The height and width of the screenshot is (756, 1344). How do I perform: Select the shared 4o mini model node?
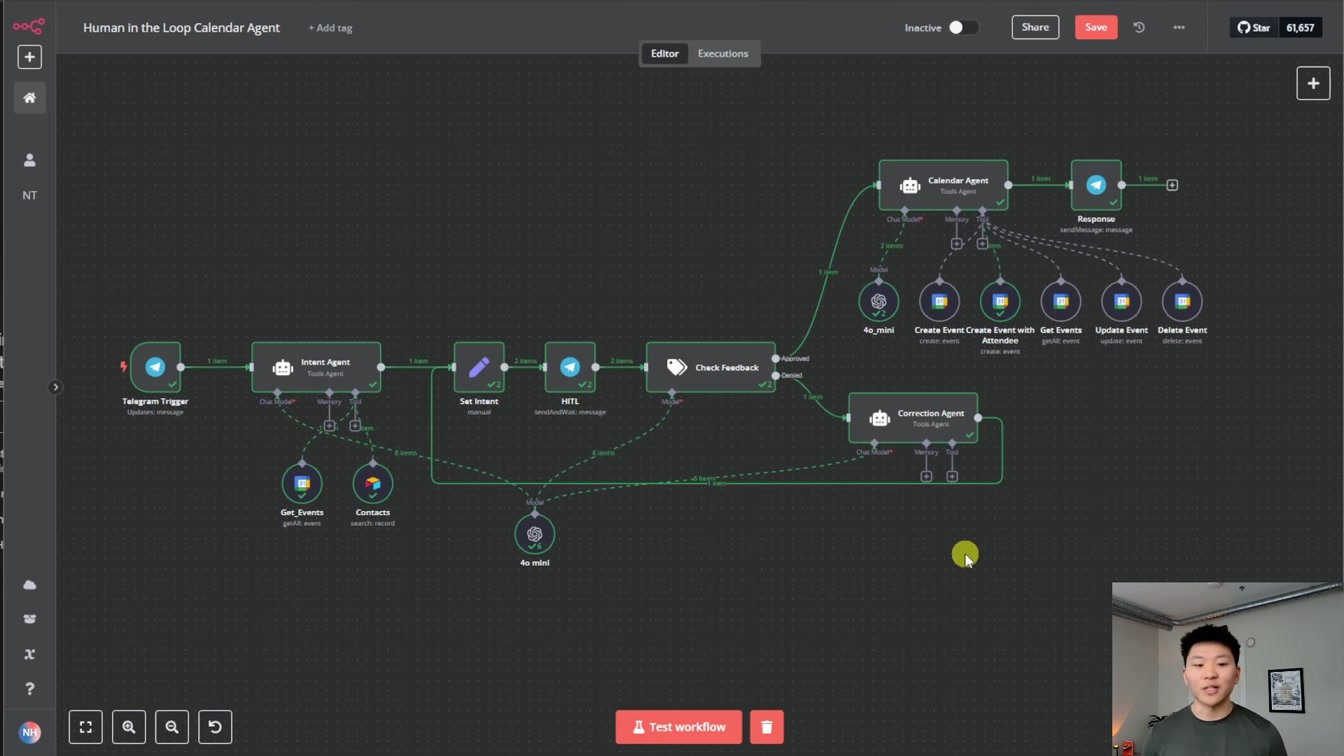[x=535, y=534]
